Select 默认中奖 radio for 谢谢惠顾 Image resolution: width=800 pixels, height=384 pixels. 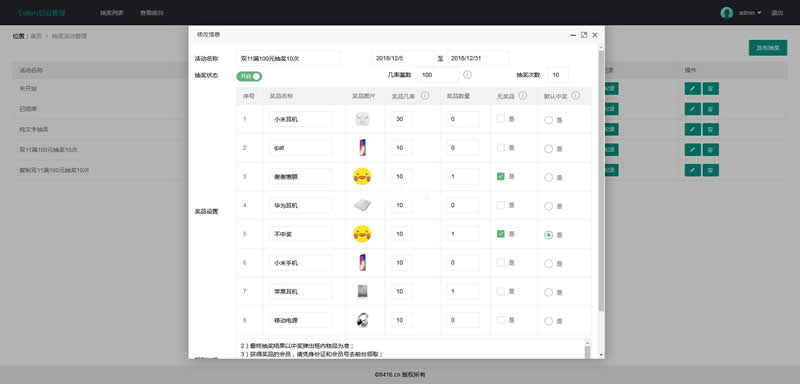coord(548,177)
